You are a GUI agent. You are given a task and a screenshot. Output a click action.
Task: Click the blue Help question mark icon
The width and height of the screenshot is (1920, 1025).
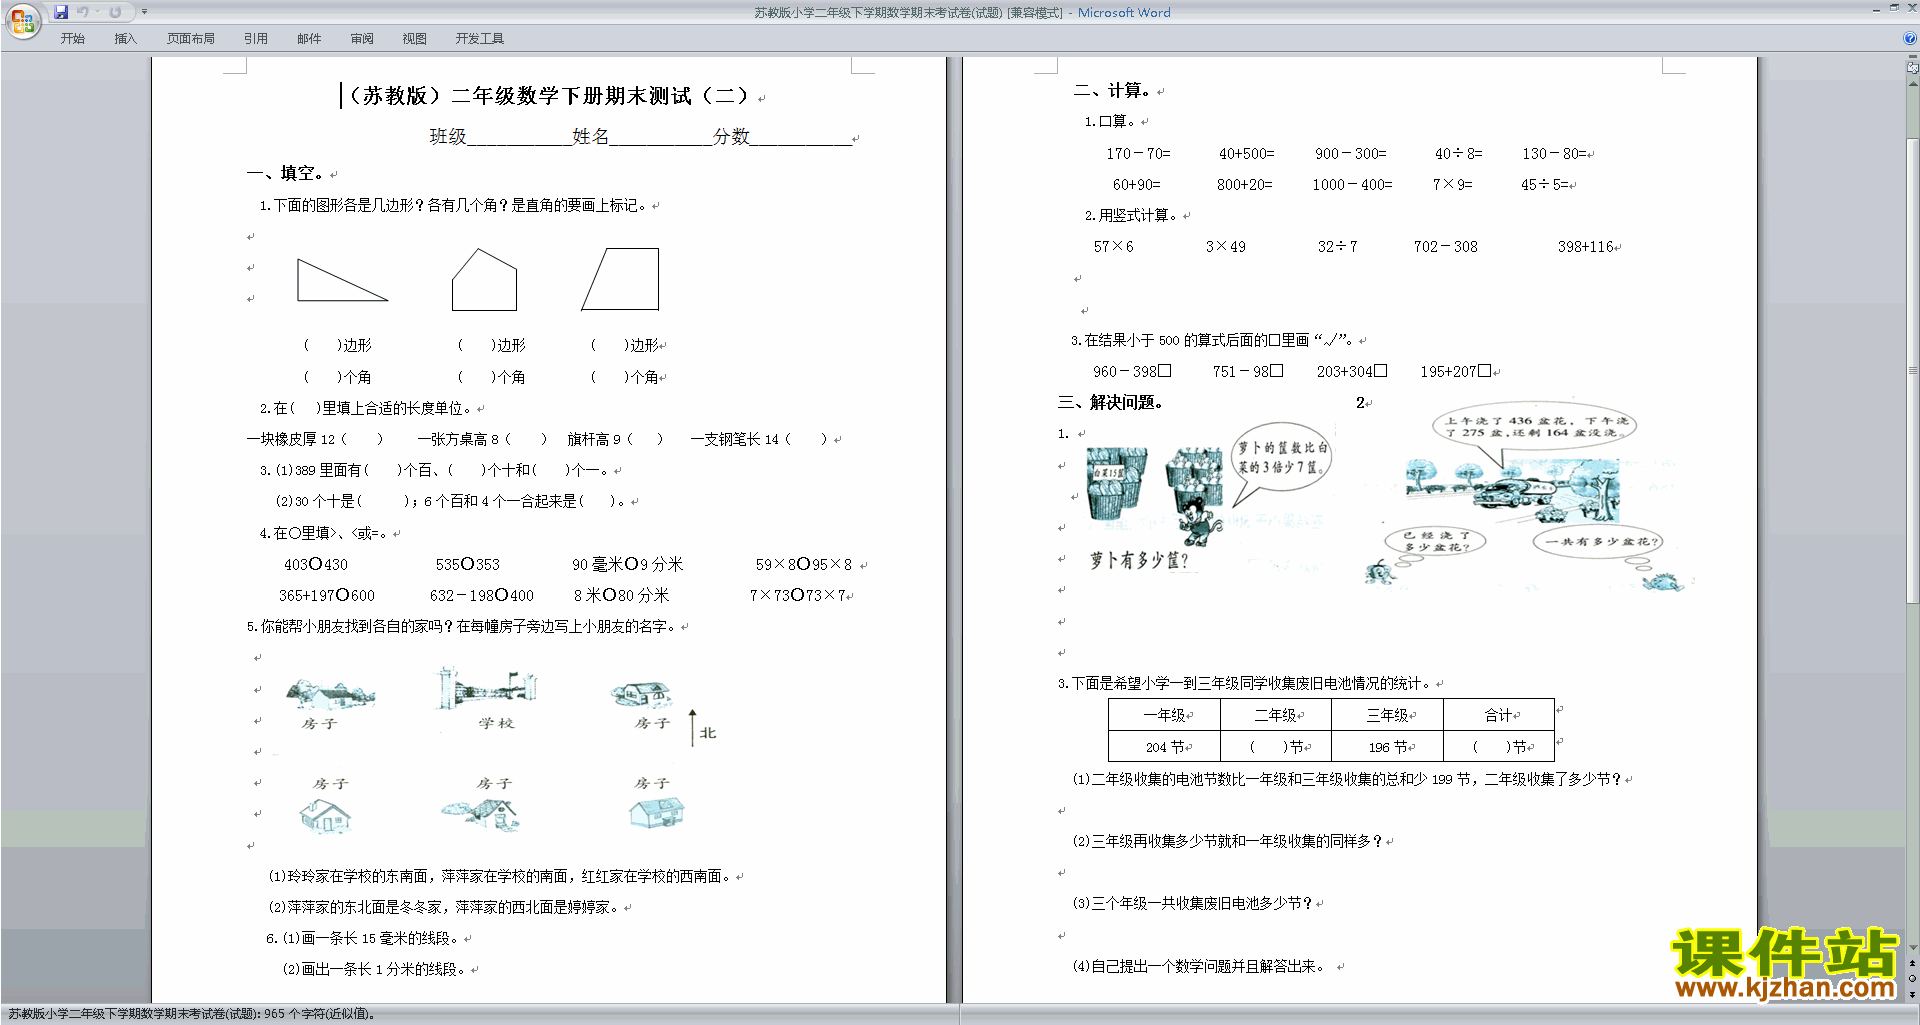(1910, 39)
